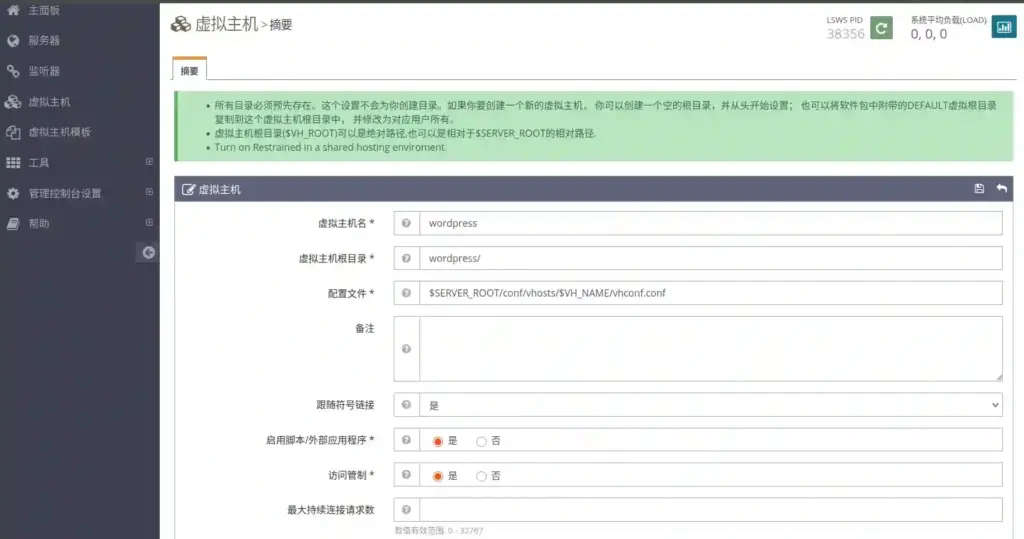
Task: Collapse the sidebar with the arrow circle icon
Action: [148, 253]
